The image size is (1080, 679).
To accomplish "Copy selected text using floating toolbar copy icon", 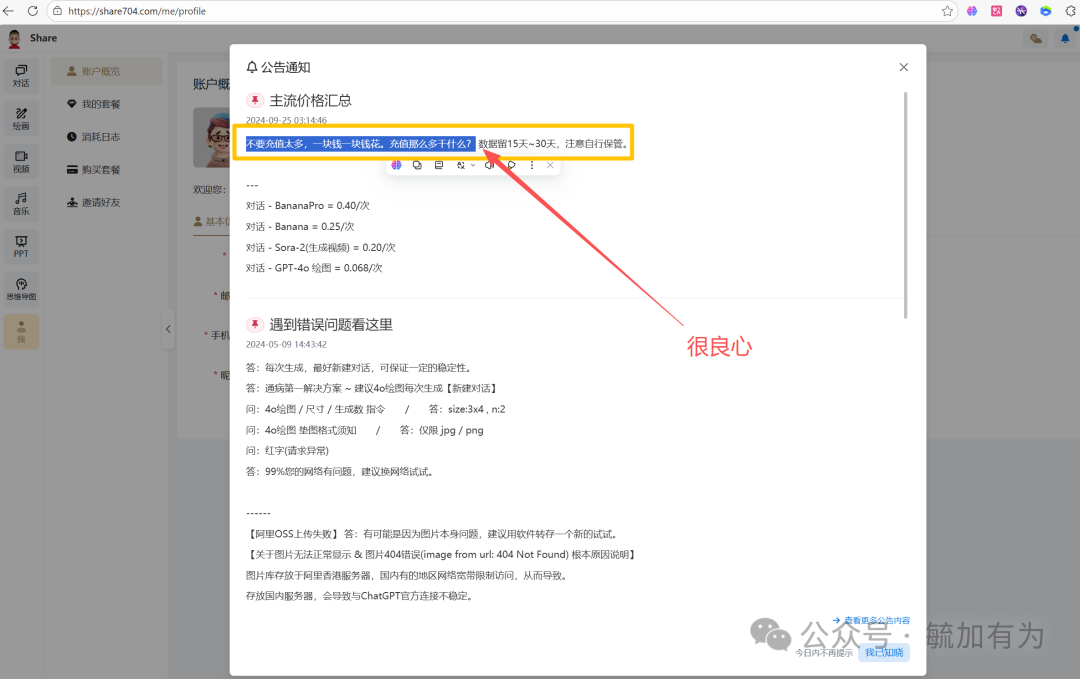I will 417,165.
